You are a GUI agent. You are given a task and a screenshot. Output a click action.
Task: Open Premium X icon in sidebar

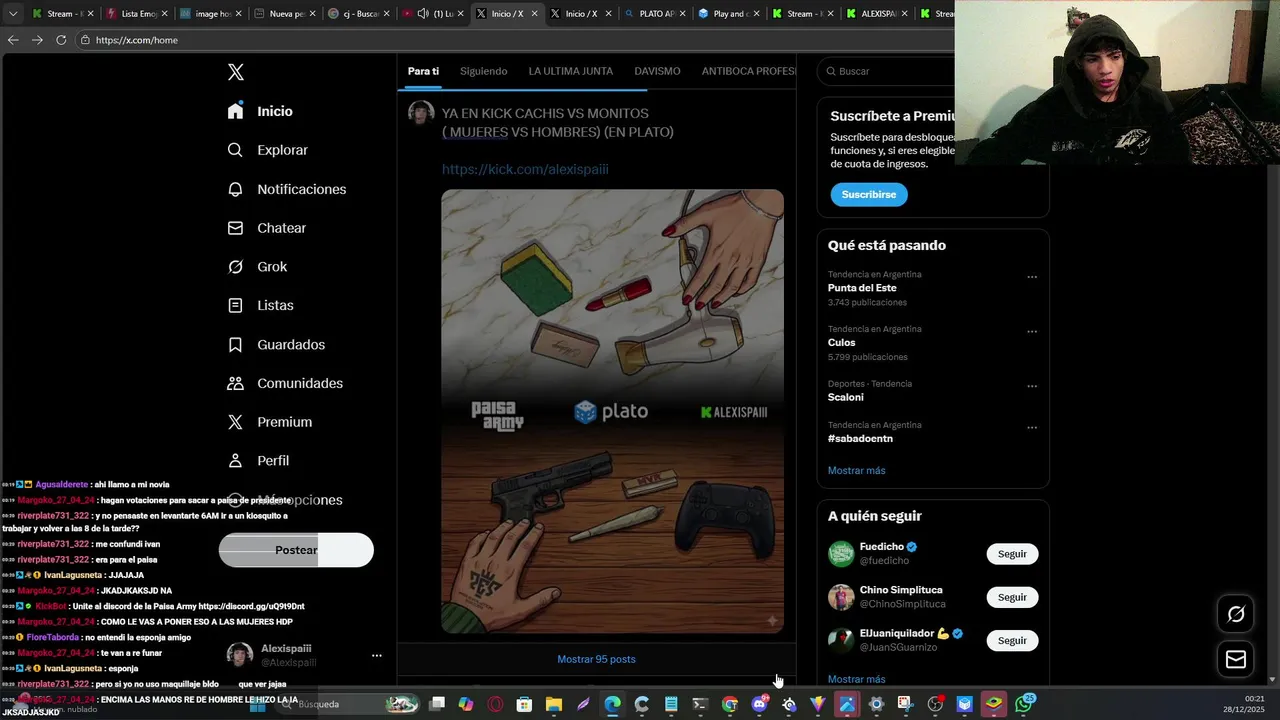[x=235, y=422]
